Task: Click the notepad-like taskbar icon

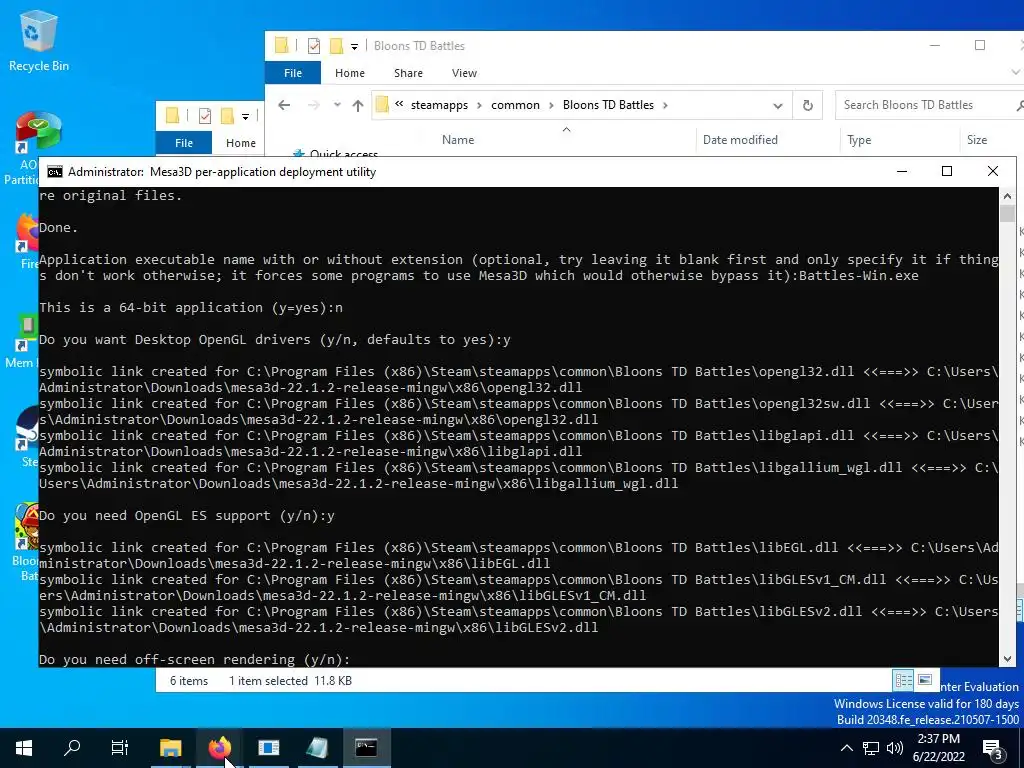Action: pyautogui.click(x=317, y=748)
